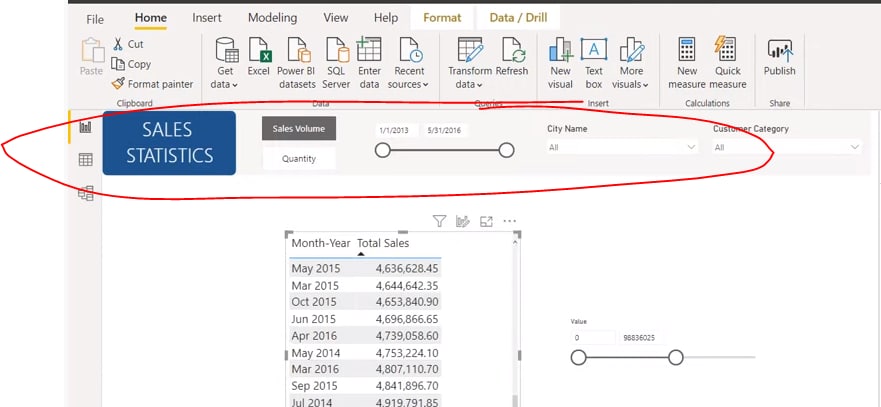Click the Value slider's left handle
Viewport: 881px width, 407px height.
tap(578, 357)
